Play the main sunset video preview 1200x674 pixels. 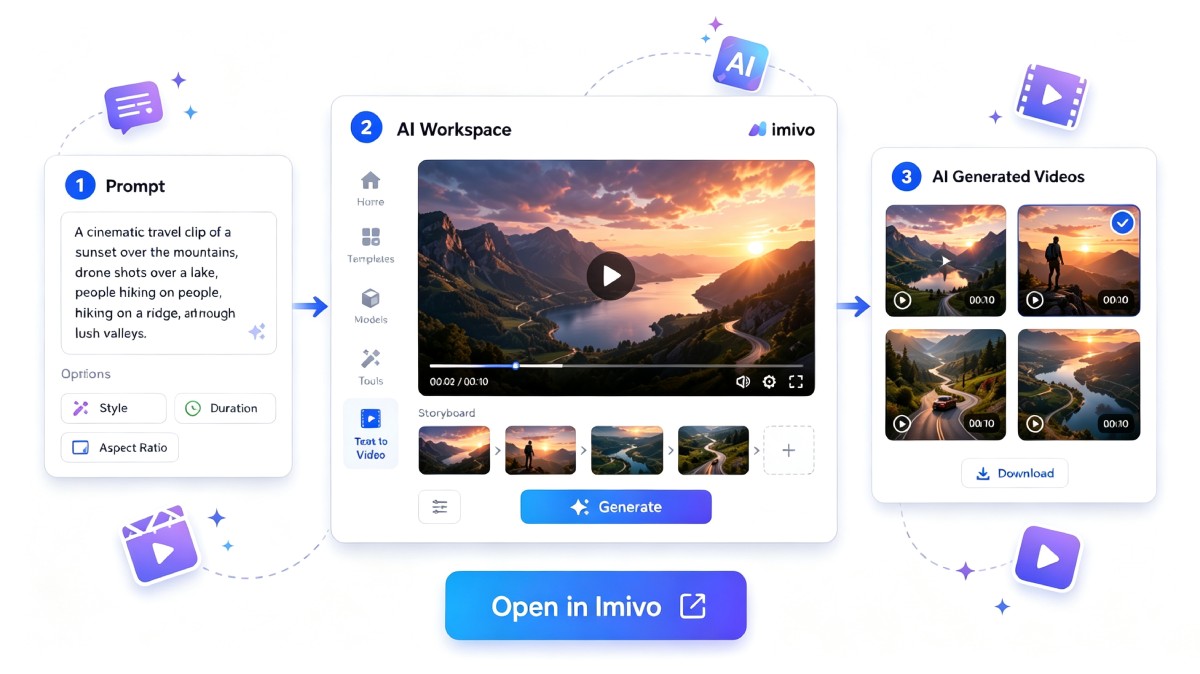coord(610,275)
